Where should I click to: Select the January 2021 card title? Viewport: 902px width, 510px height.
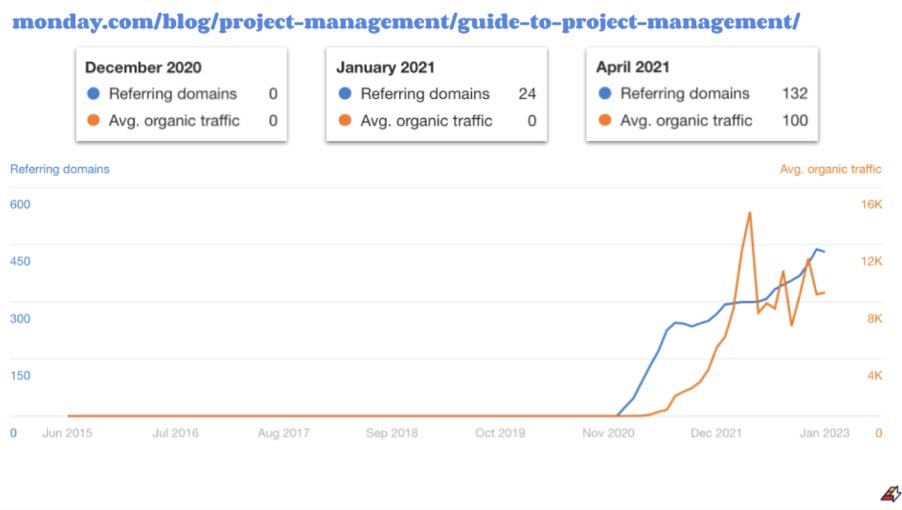pyautogui.click(x=385, y=67)
